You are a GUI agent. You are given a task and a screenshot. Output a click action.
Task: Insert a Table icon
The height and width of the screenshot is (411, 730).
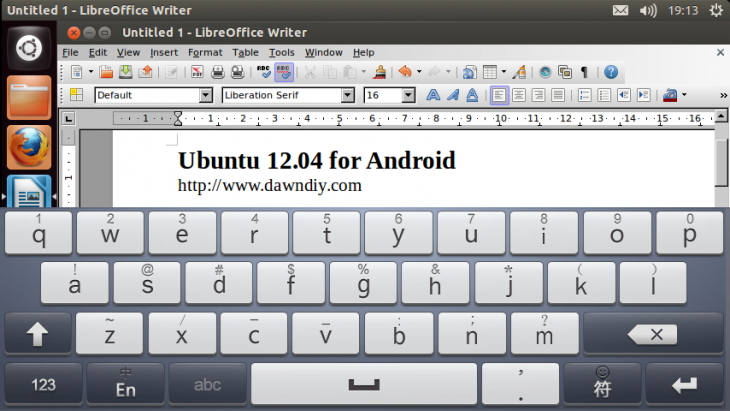pos(490,72)
